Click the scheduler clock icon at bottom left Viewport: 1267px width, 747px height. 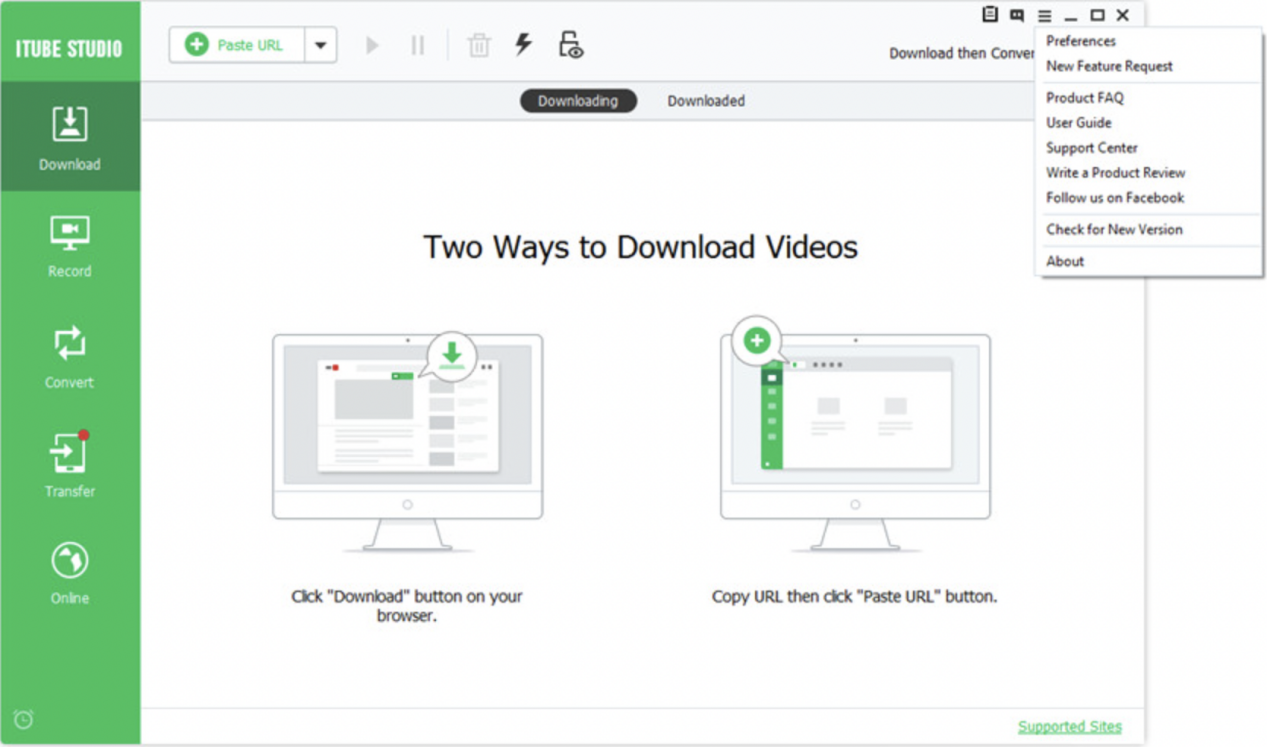click(x=24, y=718)
